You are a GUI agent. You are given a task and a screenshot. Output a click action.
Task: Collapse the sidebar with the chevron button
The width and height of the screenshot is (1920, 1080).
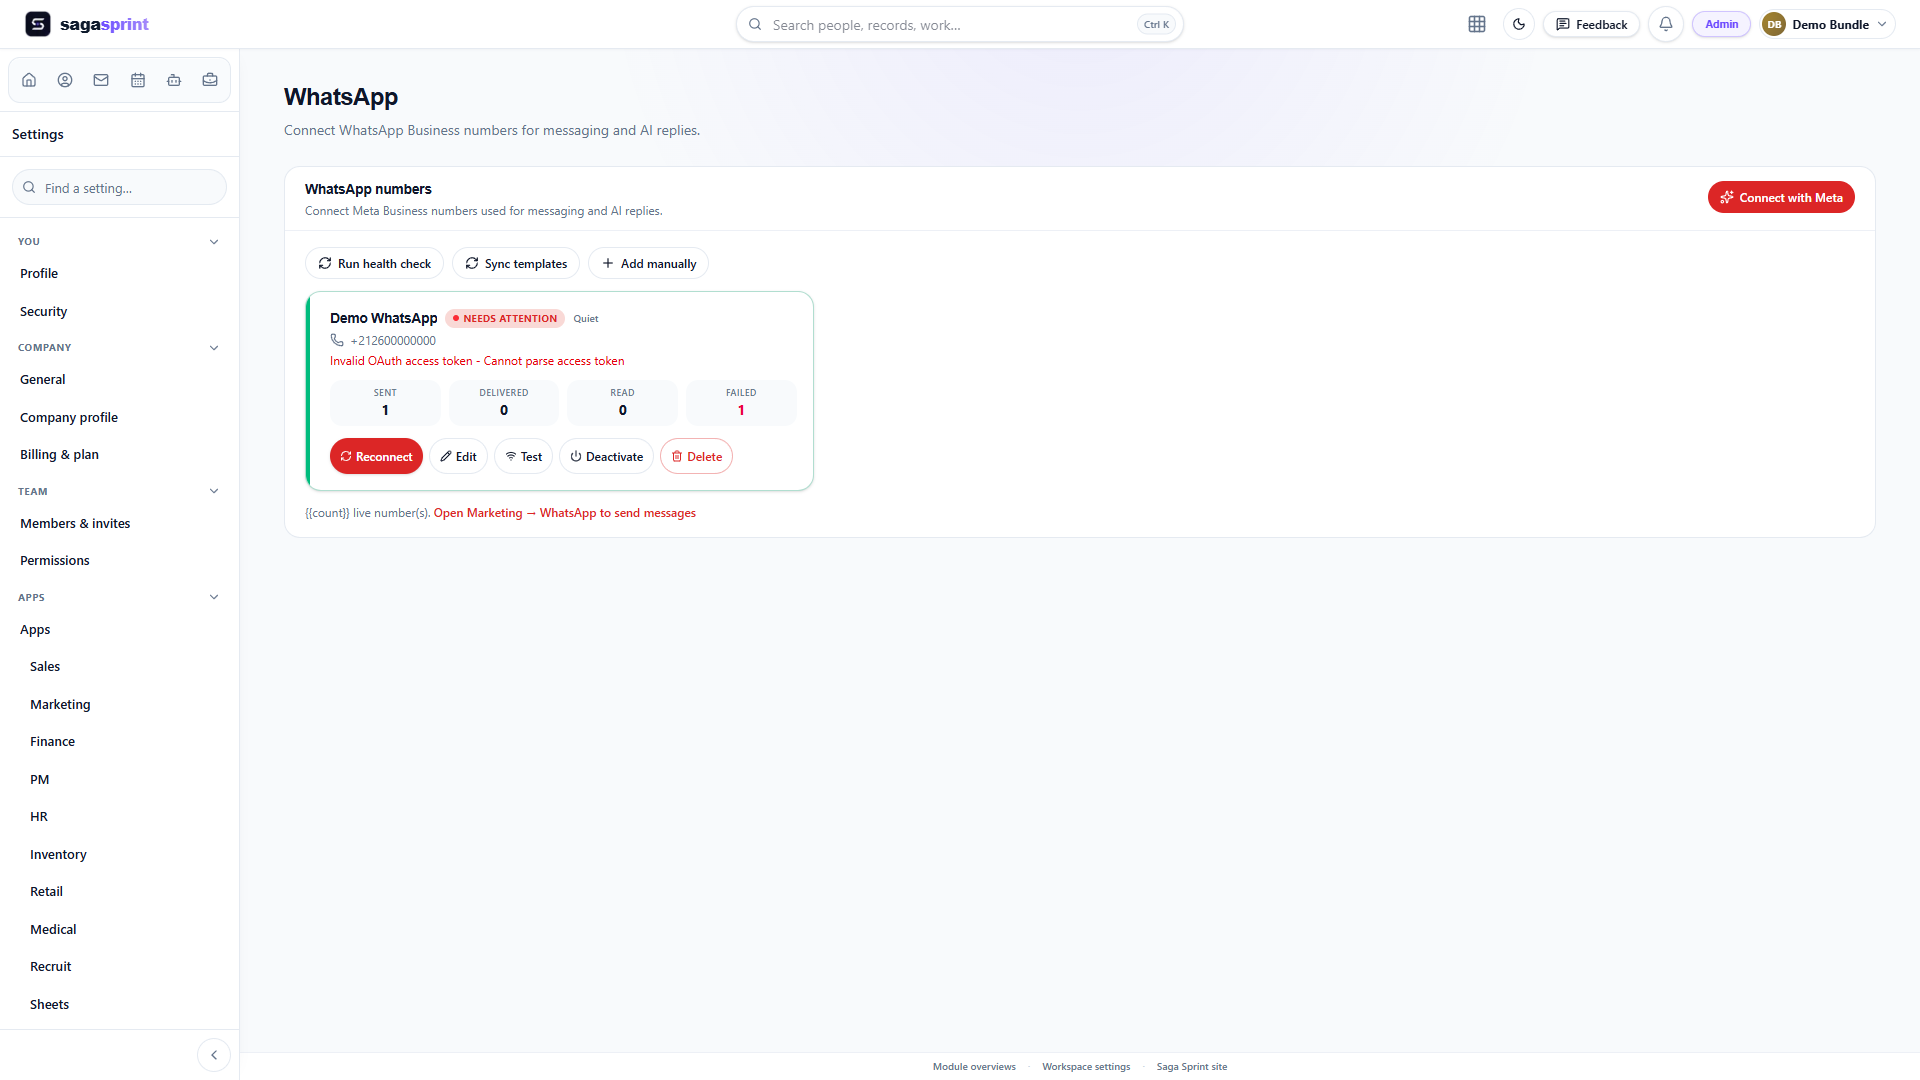click(214, 1055)
